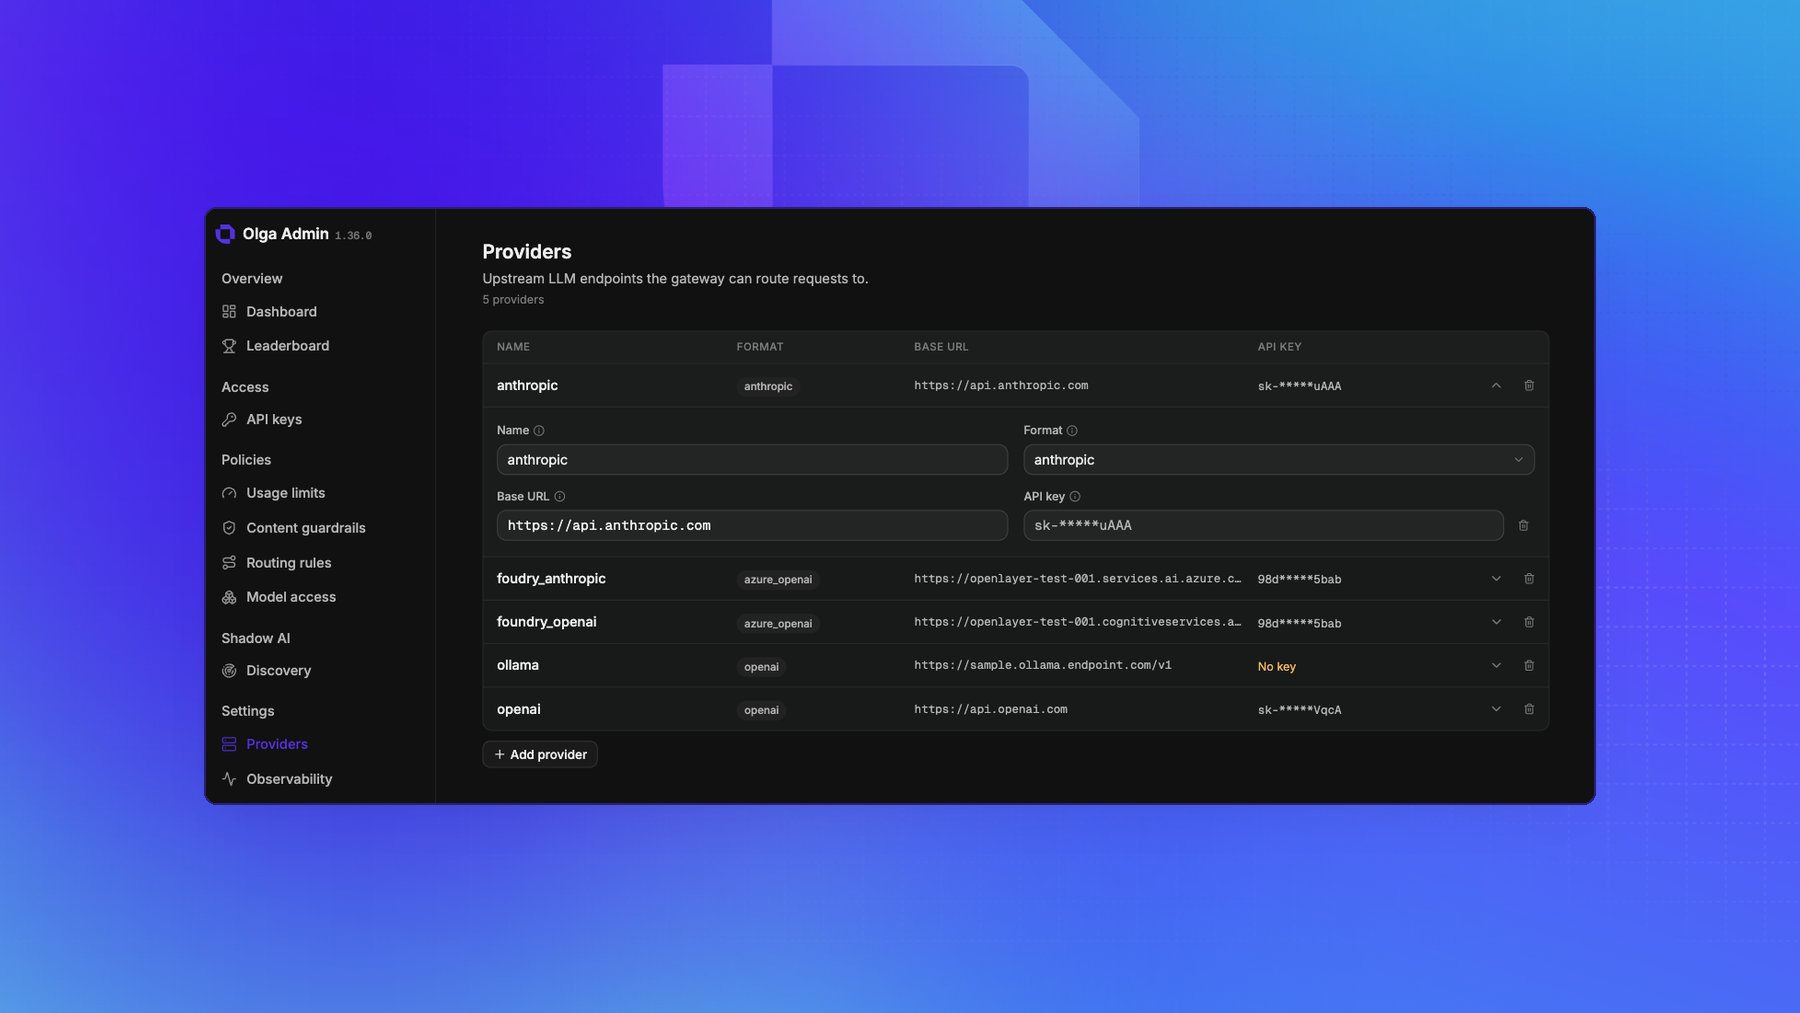Click the Leaderboard trophy icon
1800x1013 pixels.
[229, 346]
